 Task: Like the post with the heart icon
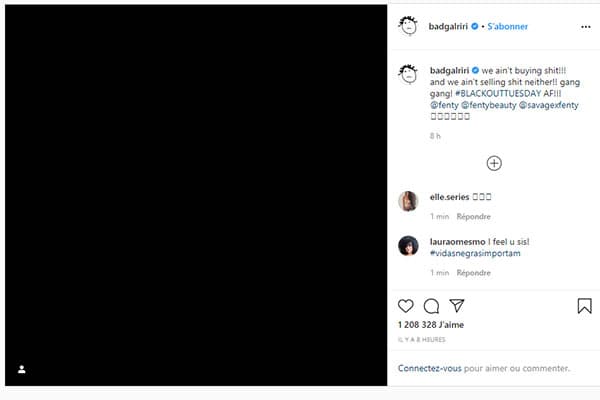[406, 306]
